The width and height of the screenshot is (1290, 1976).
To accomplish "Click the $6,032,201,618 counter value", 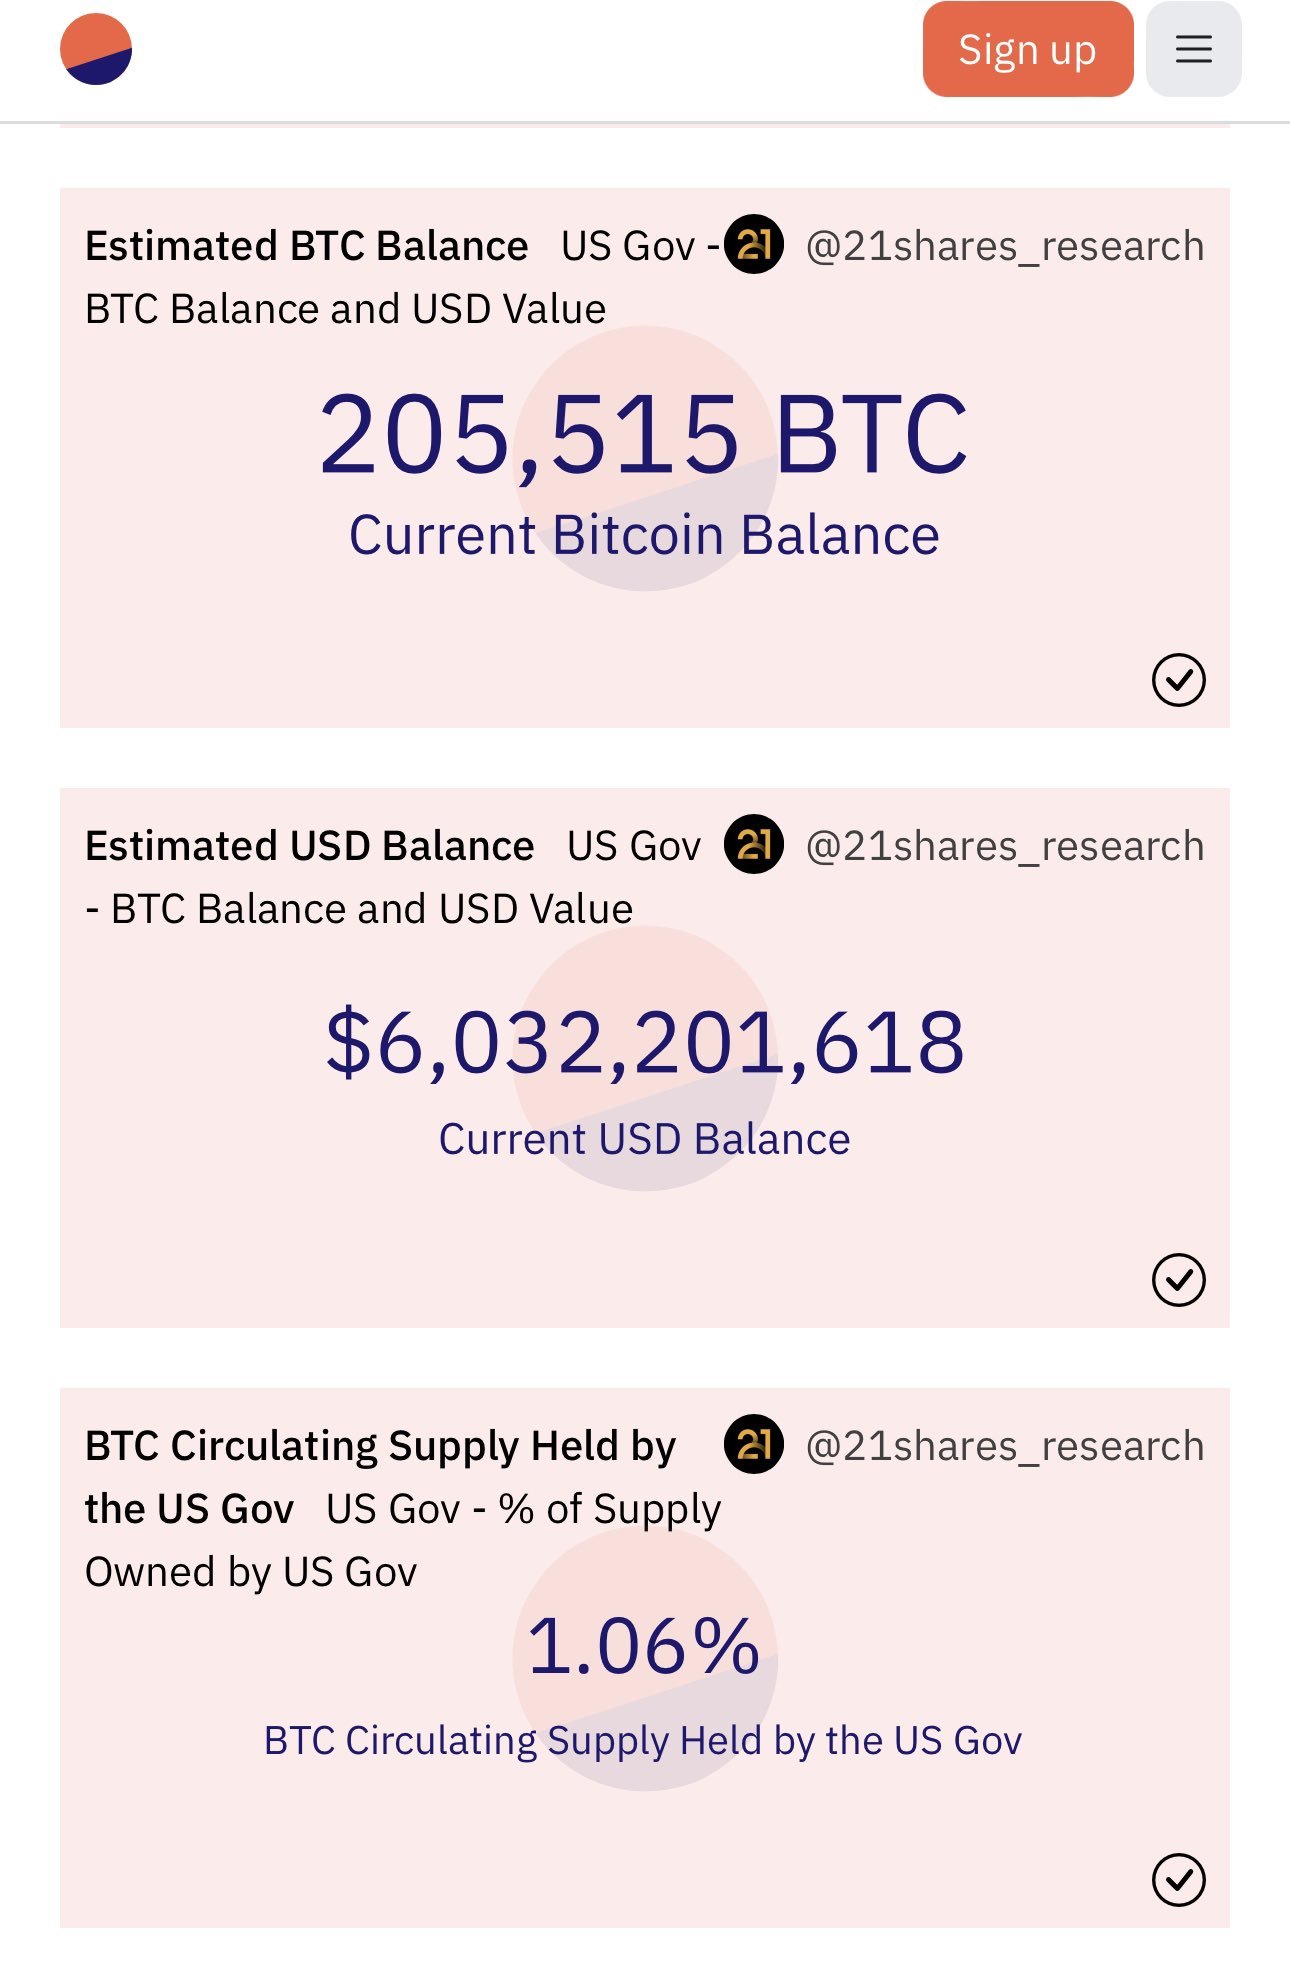I will pos(645,1042).
